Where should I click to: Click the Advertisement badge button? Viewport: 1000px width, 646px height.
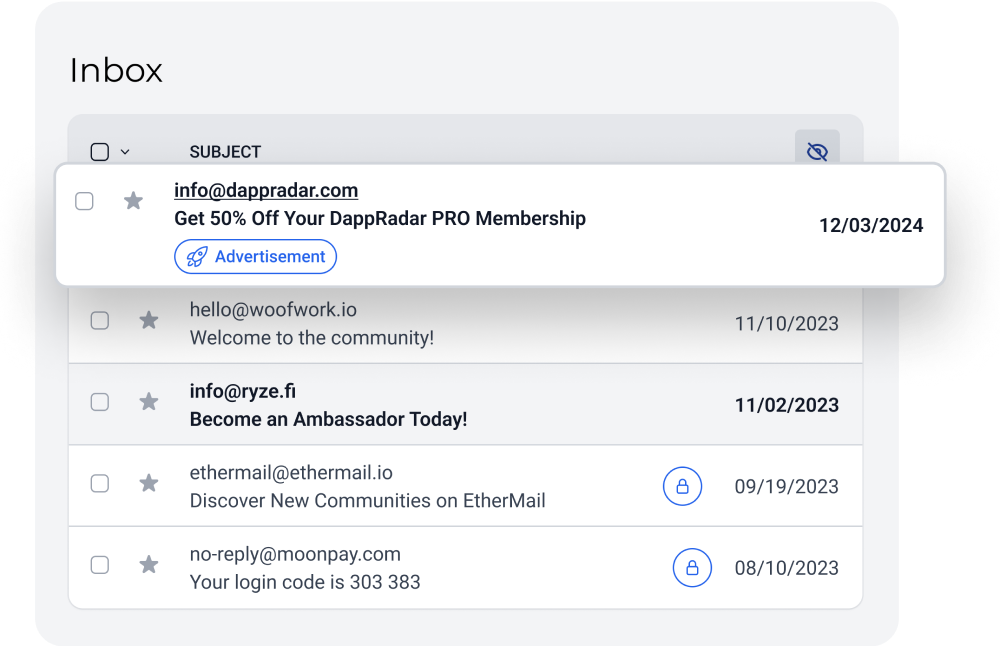[x=255, y=256]
